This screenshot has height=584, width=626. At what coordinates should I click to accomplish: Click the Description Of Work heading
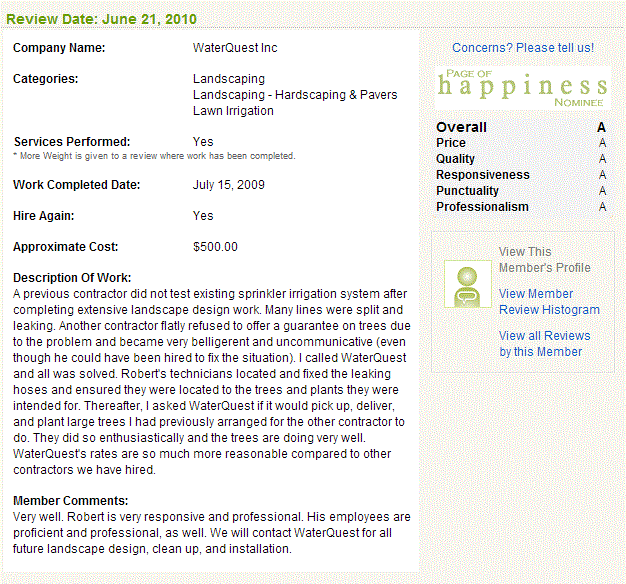(72, 278)
